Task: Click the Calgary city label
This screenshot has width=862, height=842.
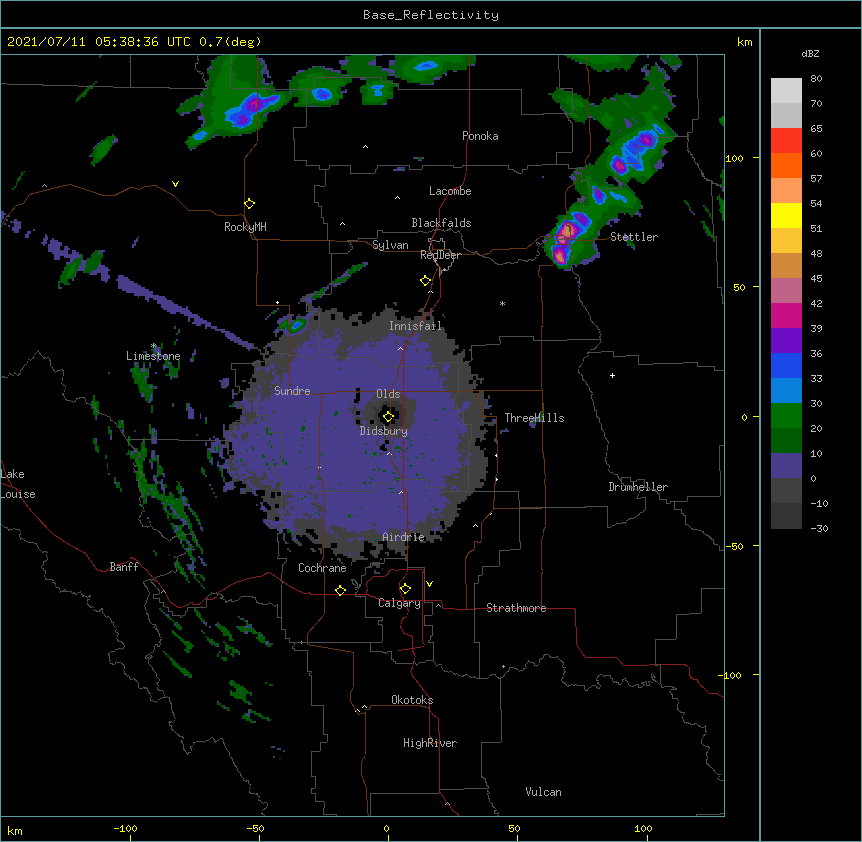Action: 399,603
